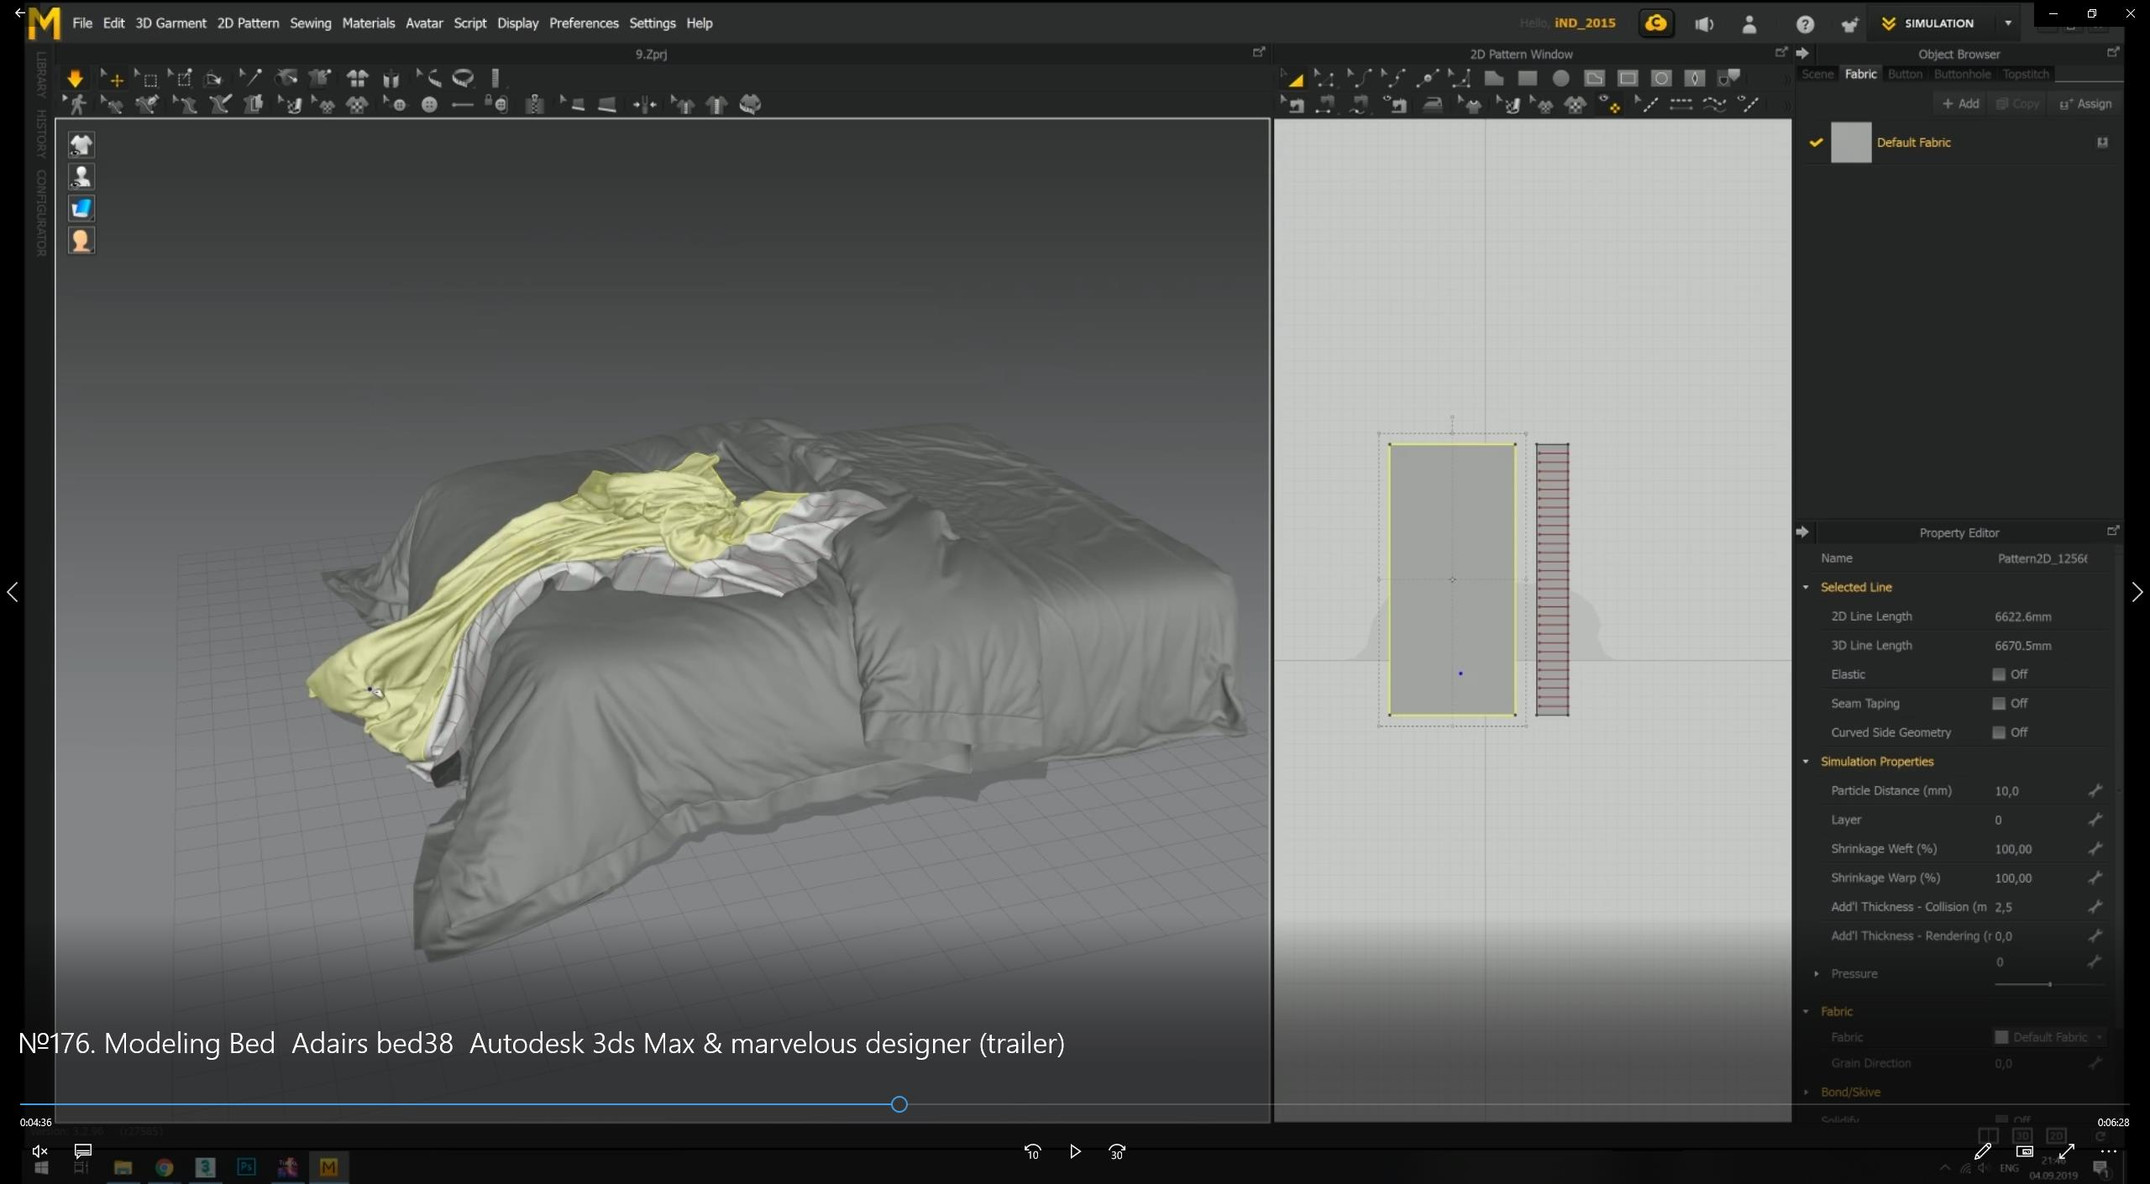Click the Default Fabric color swatch
The height and width of the screenshot is (1184, 2150).
pyautogui.click(x=1850, y=143)
